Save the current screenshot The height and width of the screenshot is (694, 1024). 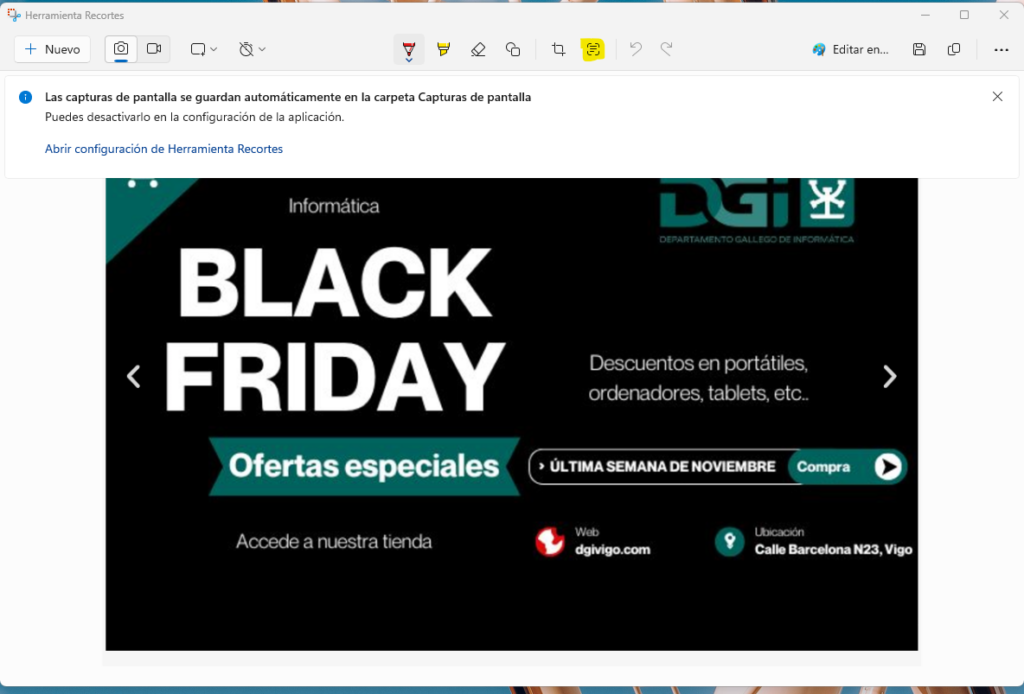pyautogui.click(x=919, y=48)
